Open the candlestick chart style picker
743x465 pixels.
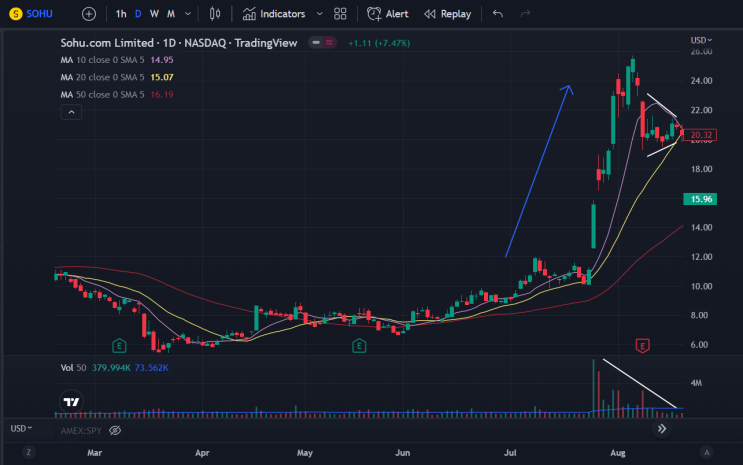(215, 14)
